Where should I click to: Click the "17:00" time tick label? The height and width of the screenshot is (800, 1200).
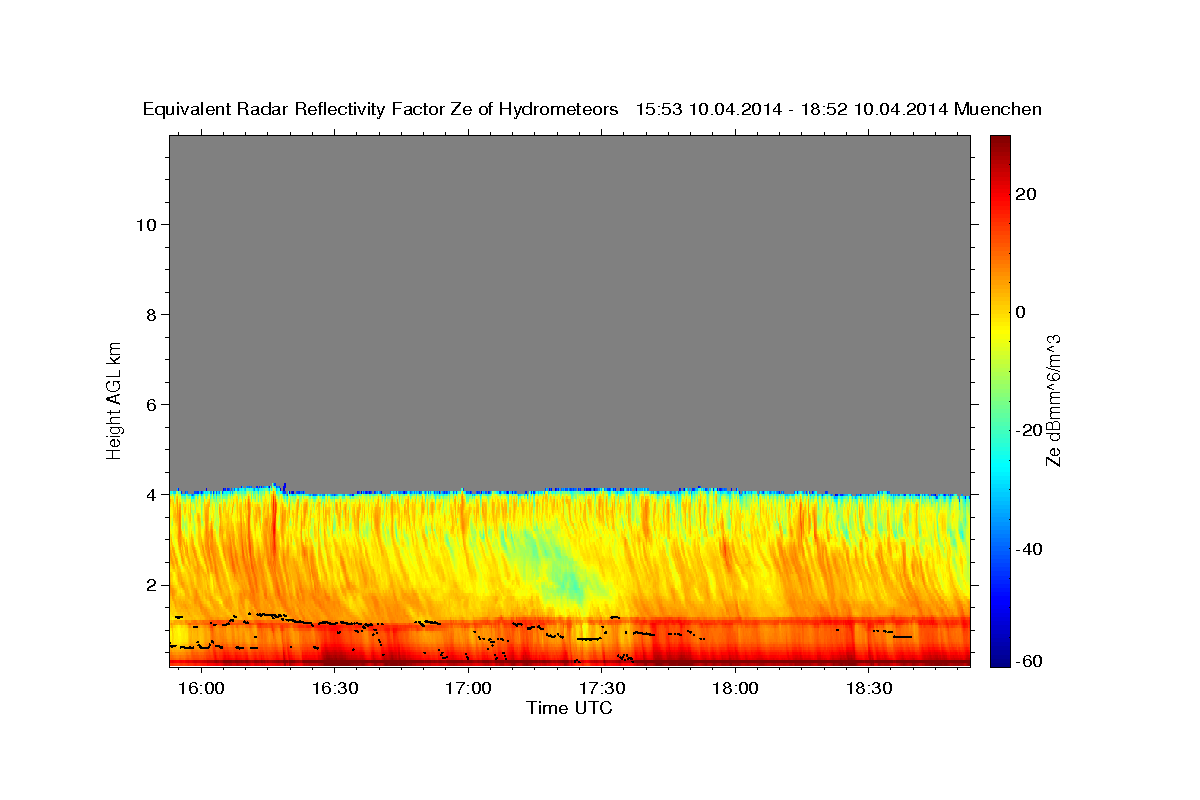coord(469,689)
